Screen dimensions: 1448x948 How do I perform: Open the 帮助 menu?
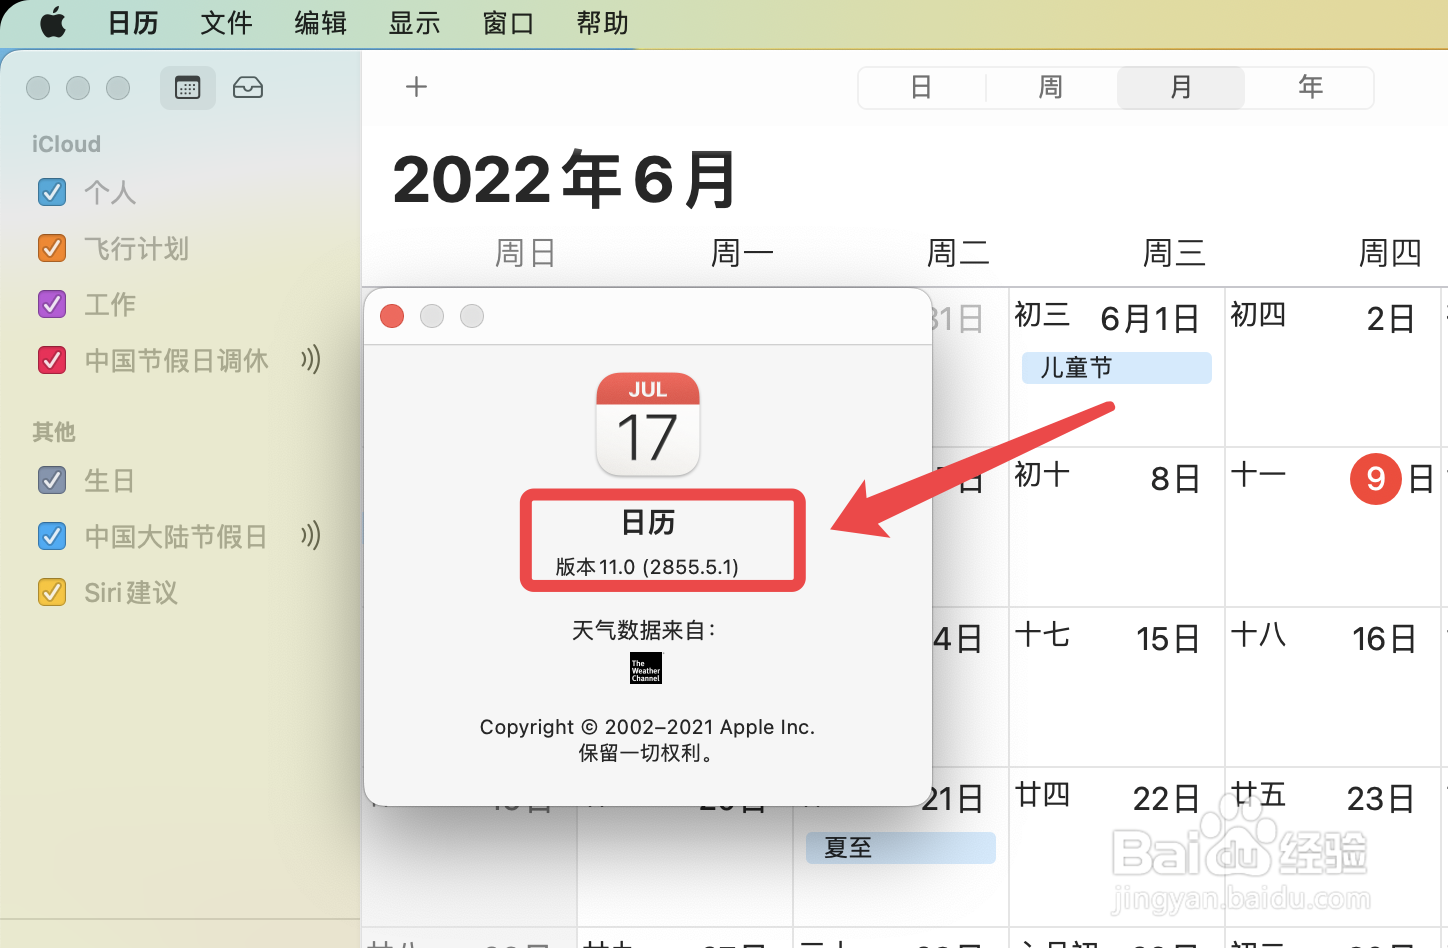pos(602,23)
